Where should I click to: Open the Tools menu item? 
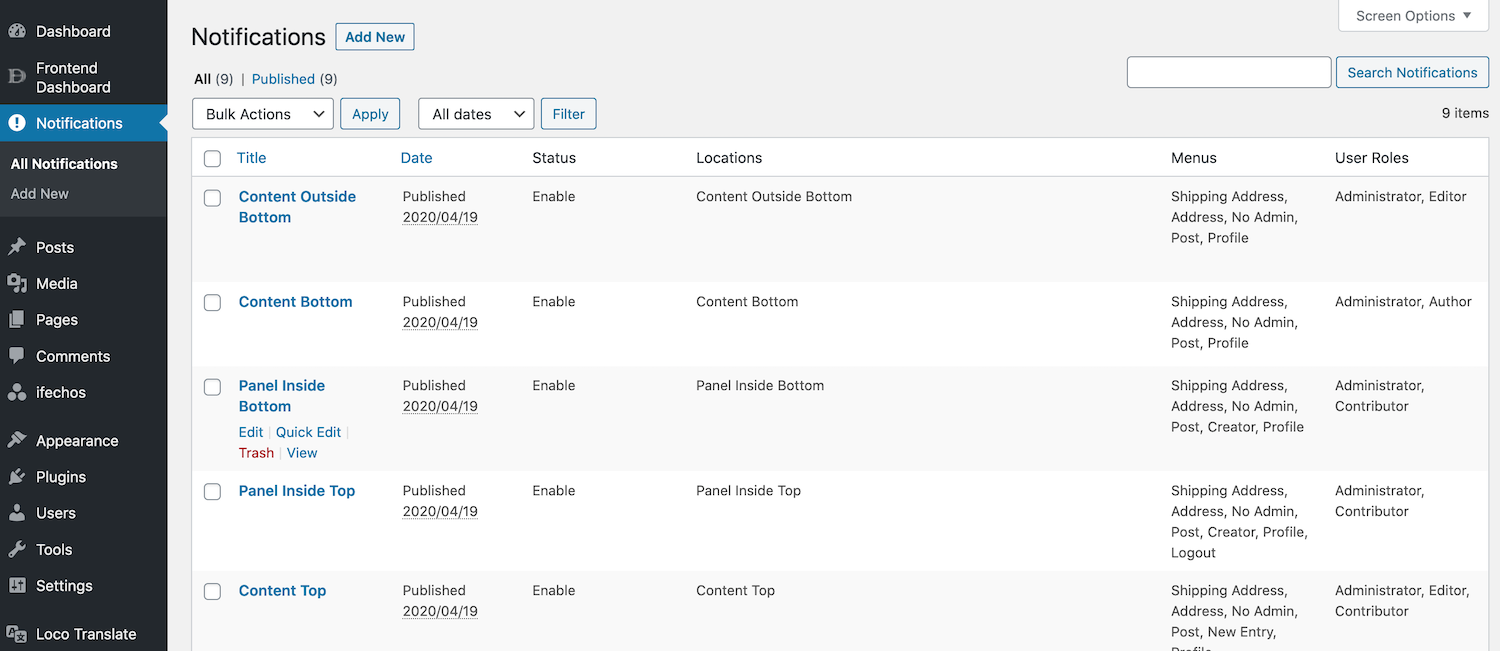tap(84, 549)
